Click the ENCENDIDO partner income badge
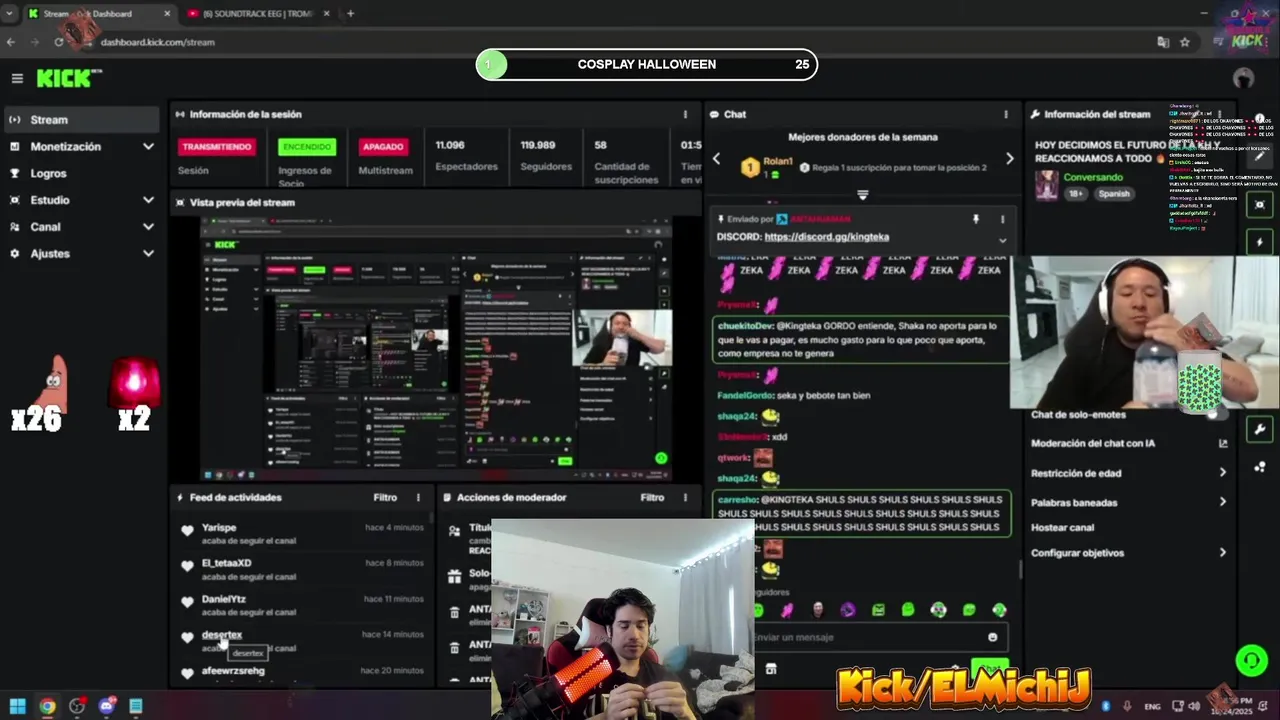The image size is (1280, 720). point(307,147)
